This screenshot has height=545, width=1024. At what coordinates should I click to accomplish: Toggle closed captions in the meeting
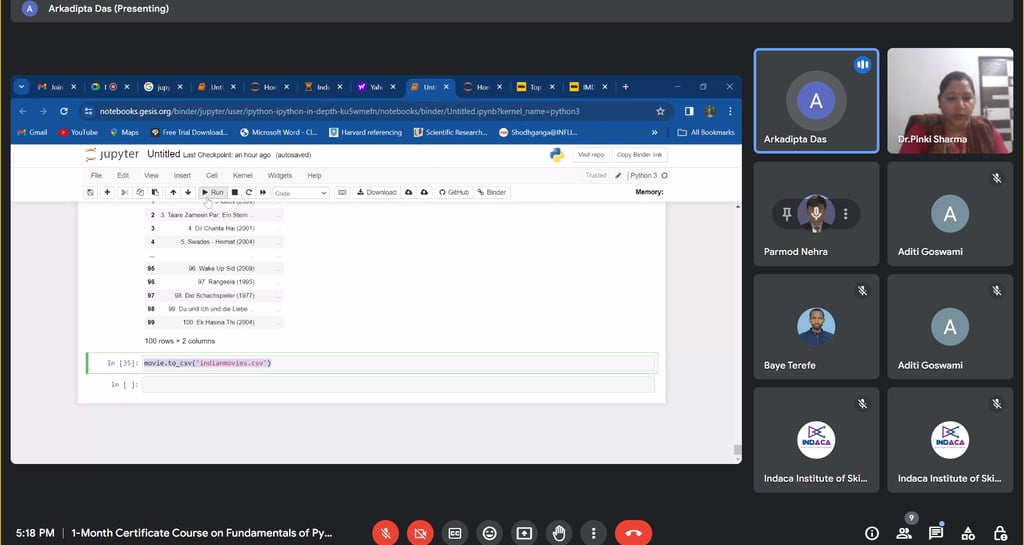click(455, 533)
